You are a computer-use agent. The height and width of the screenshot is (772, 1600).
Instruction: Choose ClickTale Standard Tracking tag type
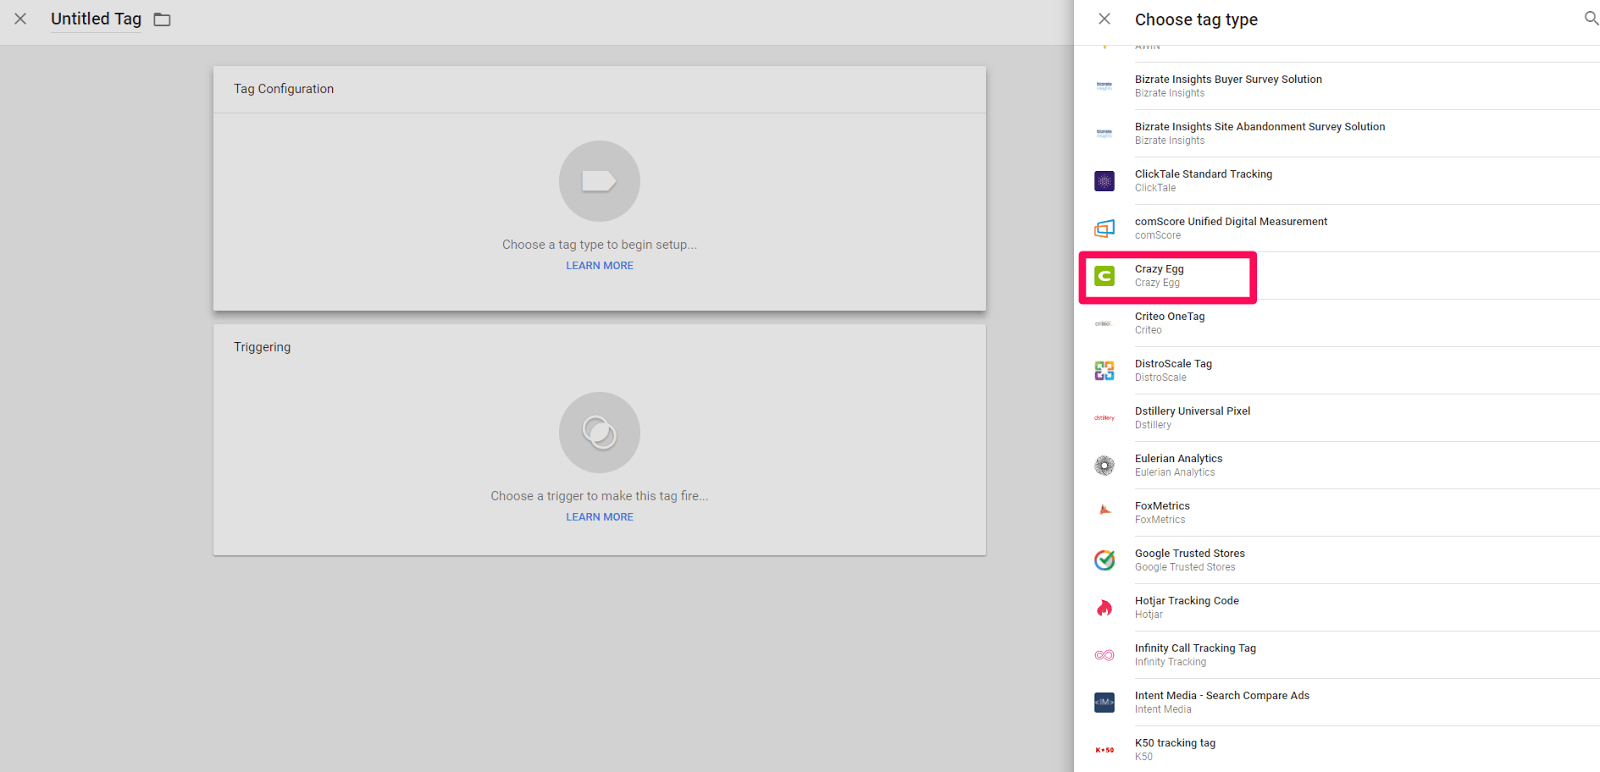click(x=1203, y=174)
